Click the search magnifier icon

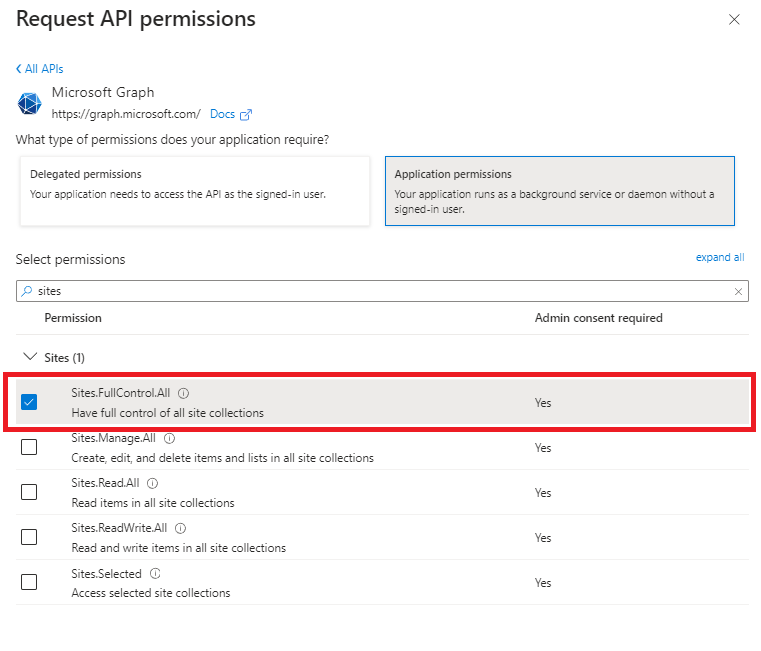pyautogui.click(x=26, y=291)
